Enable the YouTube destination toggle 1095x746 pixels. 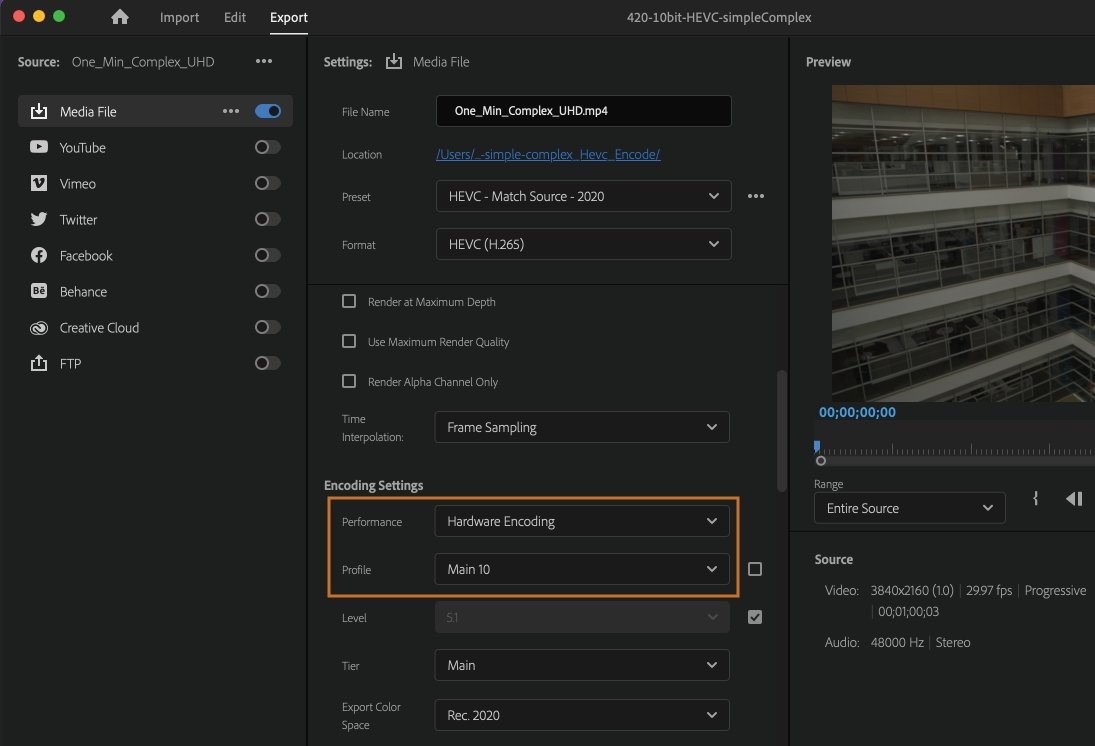[x=267, y=147]
